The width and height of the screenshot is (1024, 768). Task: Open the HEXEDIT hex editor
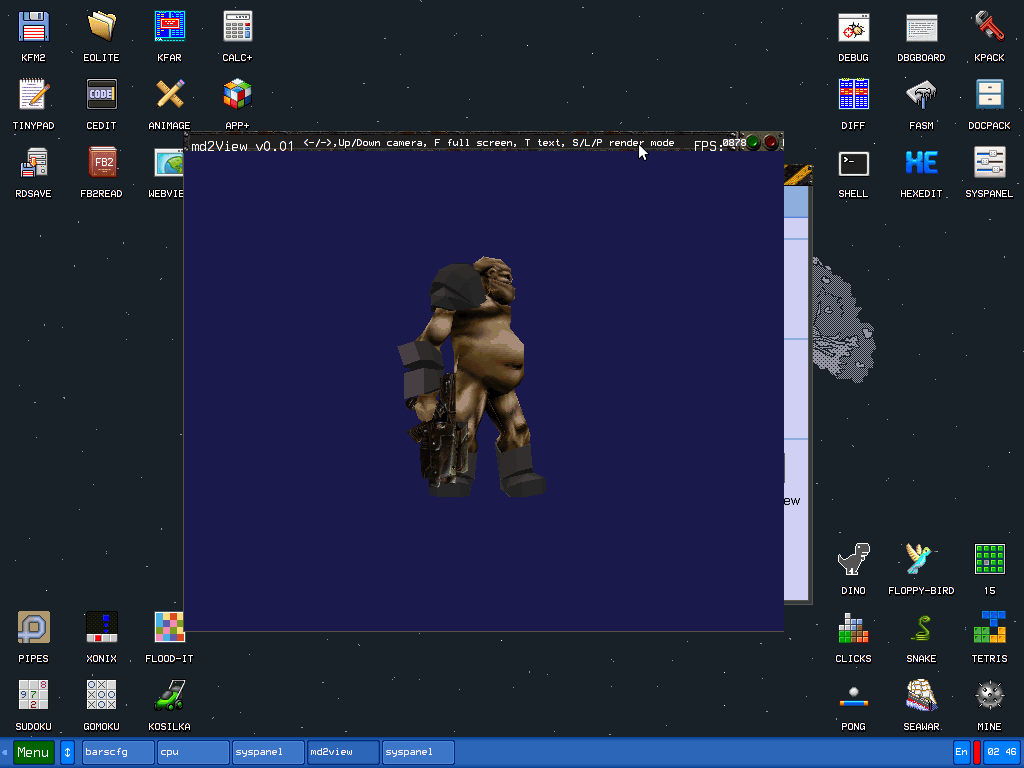(x=921, y=161)
